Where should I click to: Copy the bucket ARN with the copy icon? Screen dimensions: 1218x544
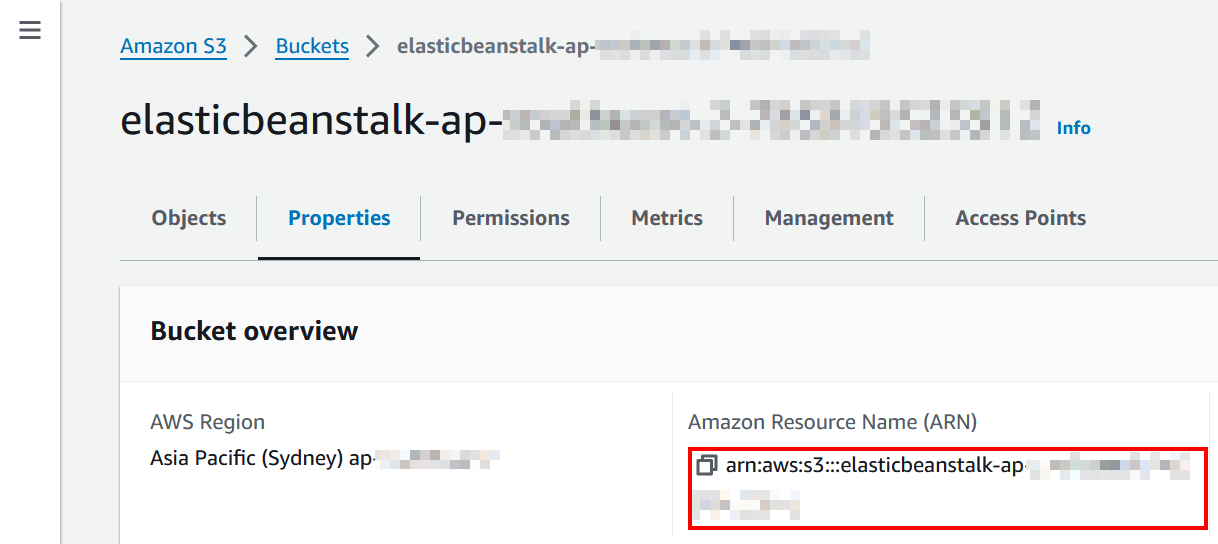[707, 466]
